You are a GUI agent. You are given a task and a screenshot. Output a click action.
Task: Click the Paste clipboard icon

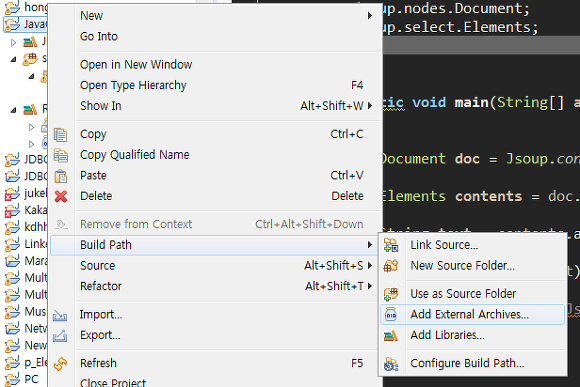coord(61,175)
